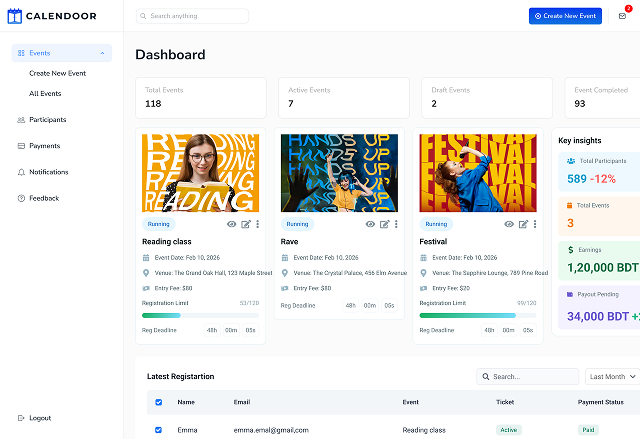Click the 589 -12% participants value

pyautogui.click(x=591, y=179)
